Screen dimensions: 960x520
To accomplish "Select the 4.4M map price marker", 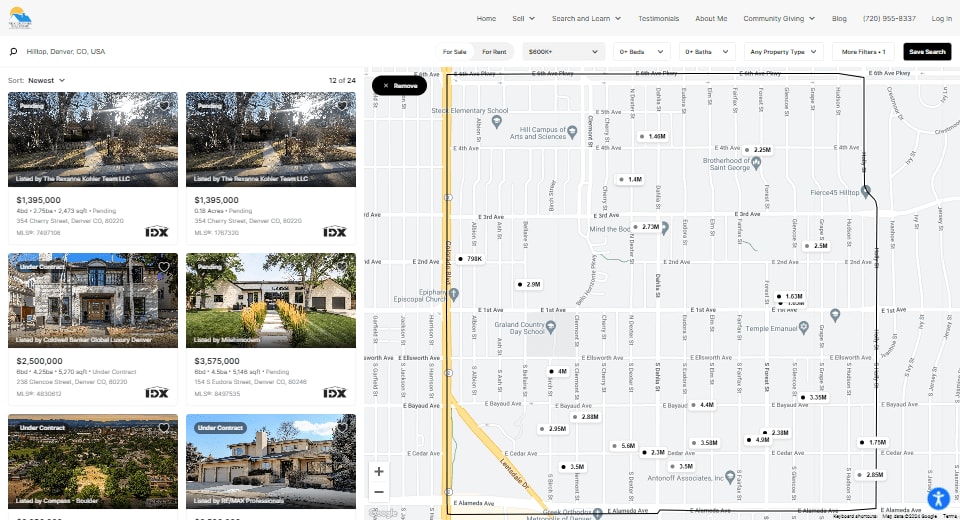I will point(702,405).
